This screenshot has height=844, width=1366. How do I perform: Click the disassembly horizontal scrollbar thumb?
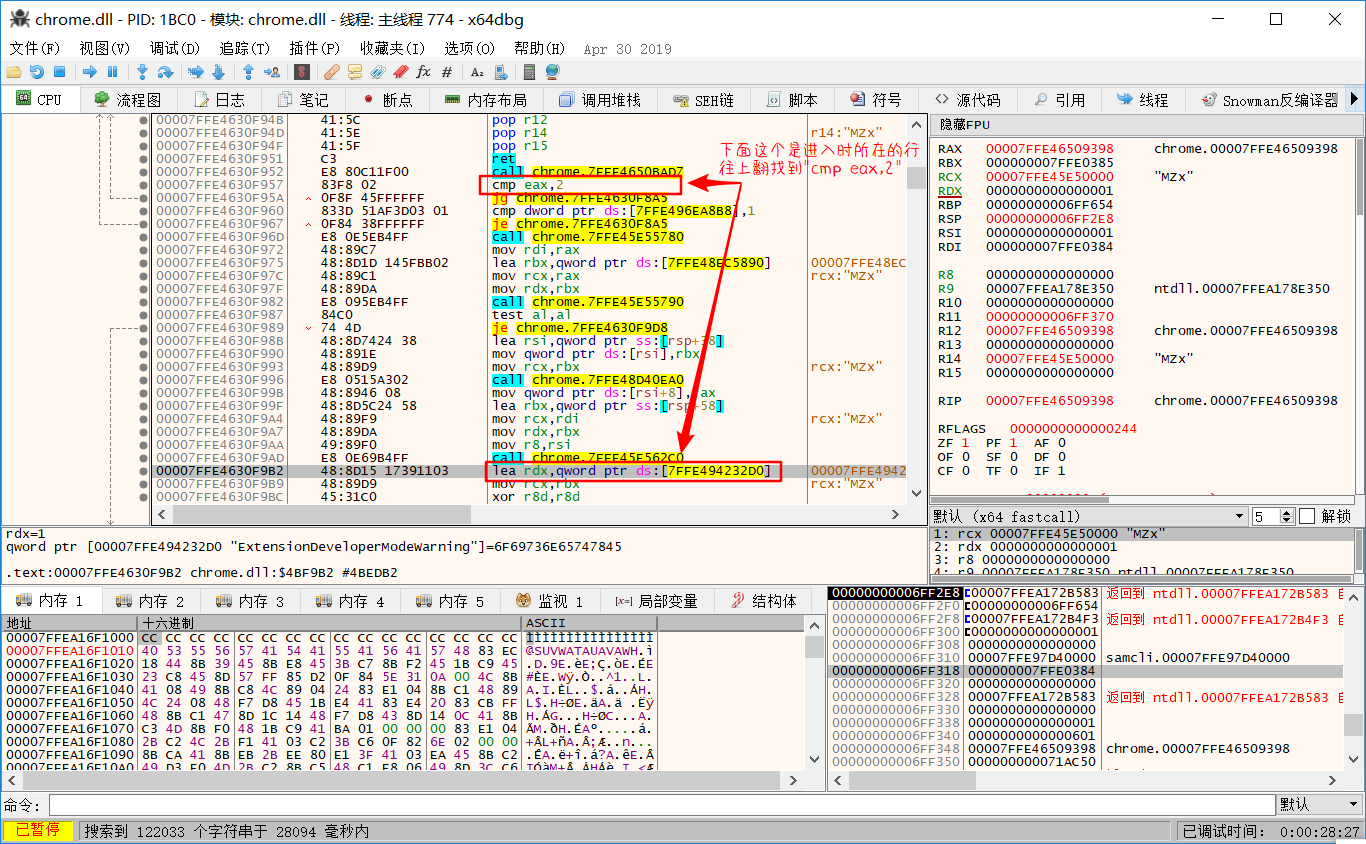click(x=320, y=514)
